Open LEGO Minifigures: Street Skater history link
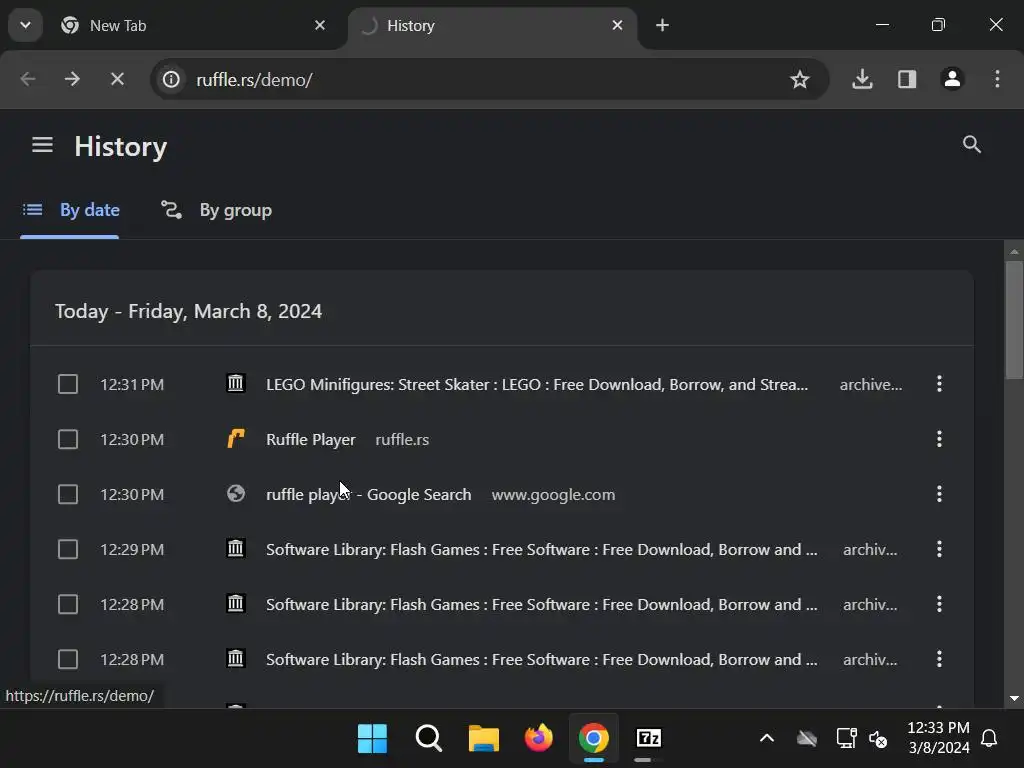The height and width of the screenshot is (768, 1024). point(537,384)
